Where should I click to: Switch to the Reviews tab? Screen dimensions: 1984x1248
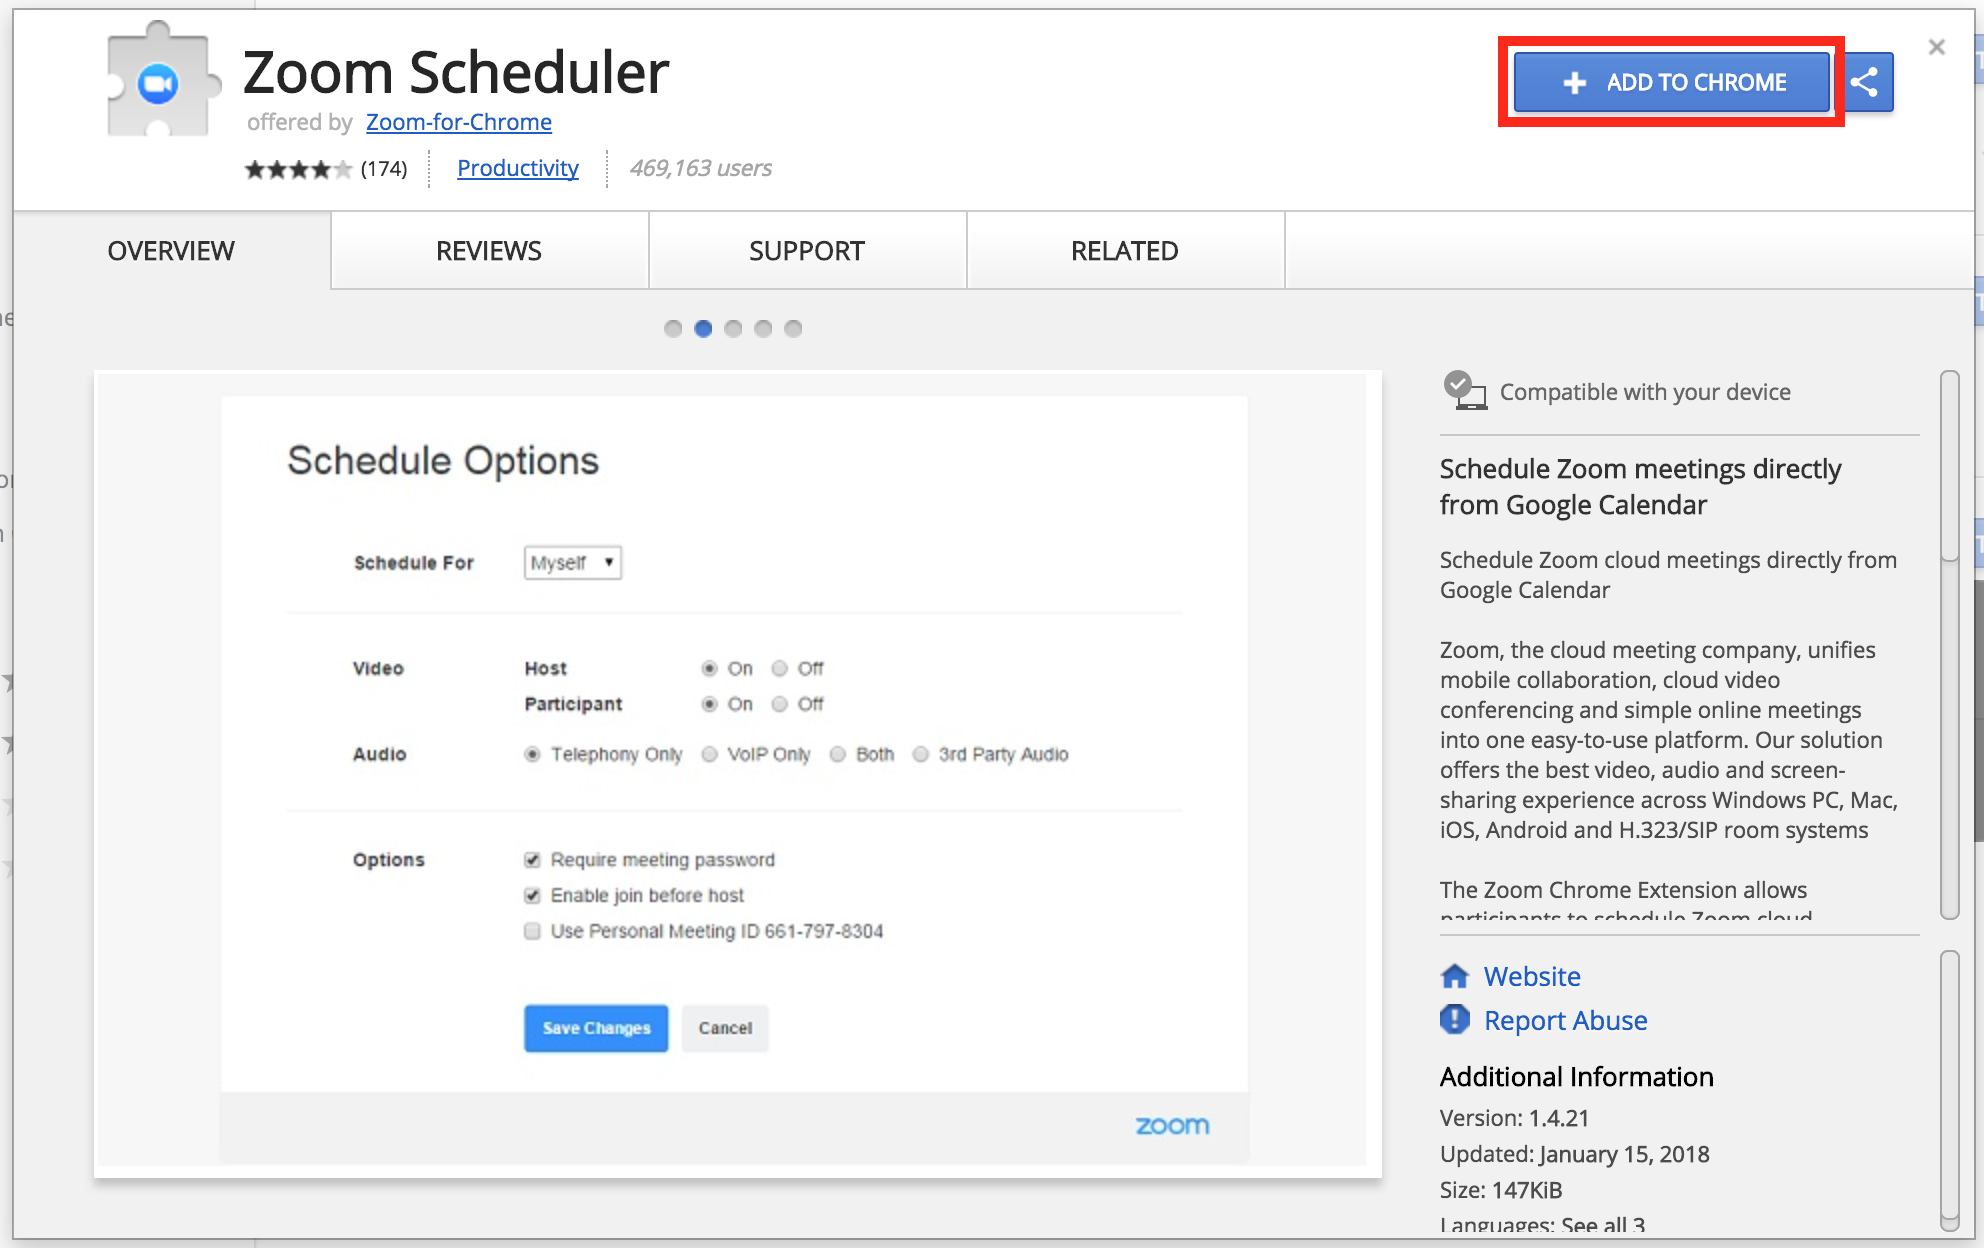click(489, 251)
